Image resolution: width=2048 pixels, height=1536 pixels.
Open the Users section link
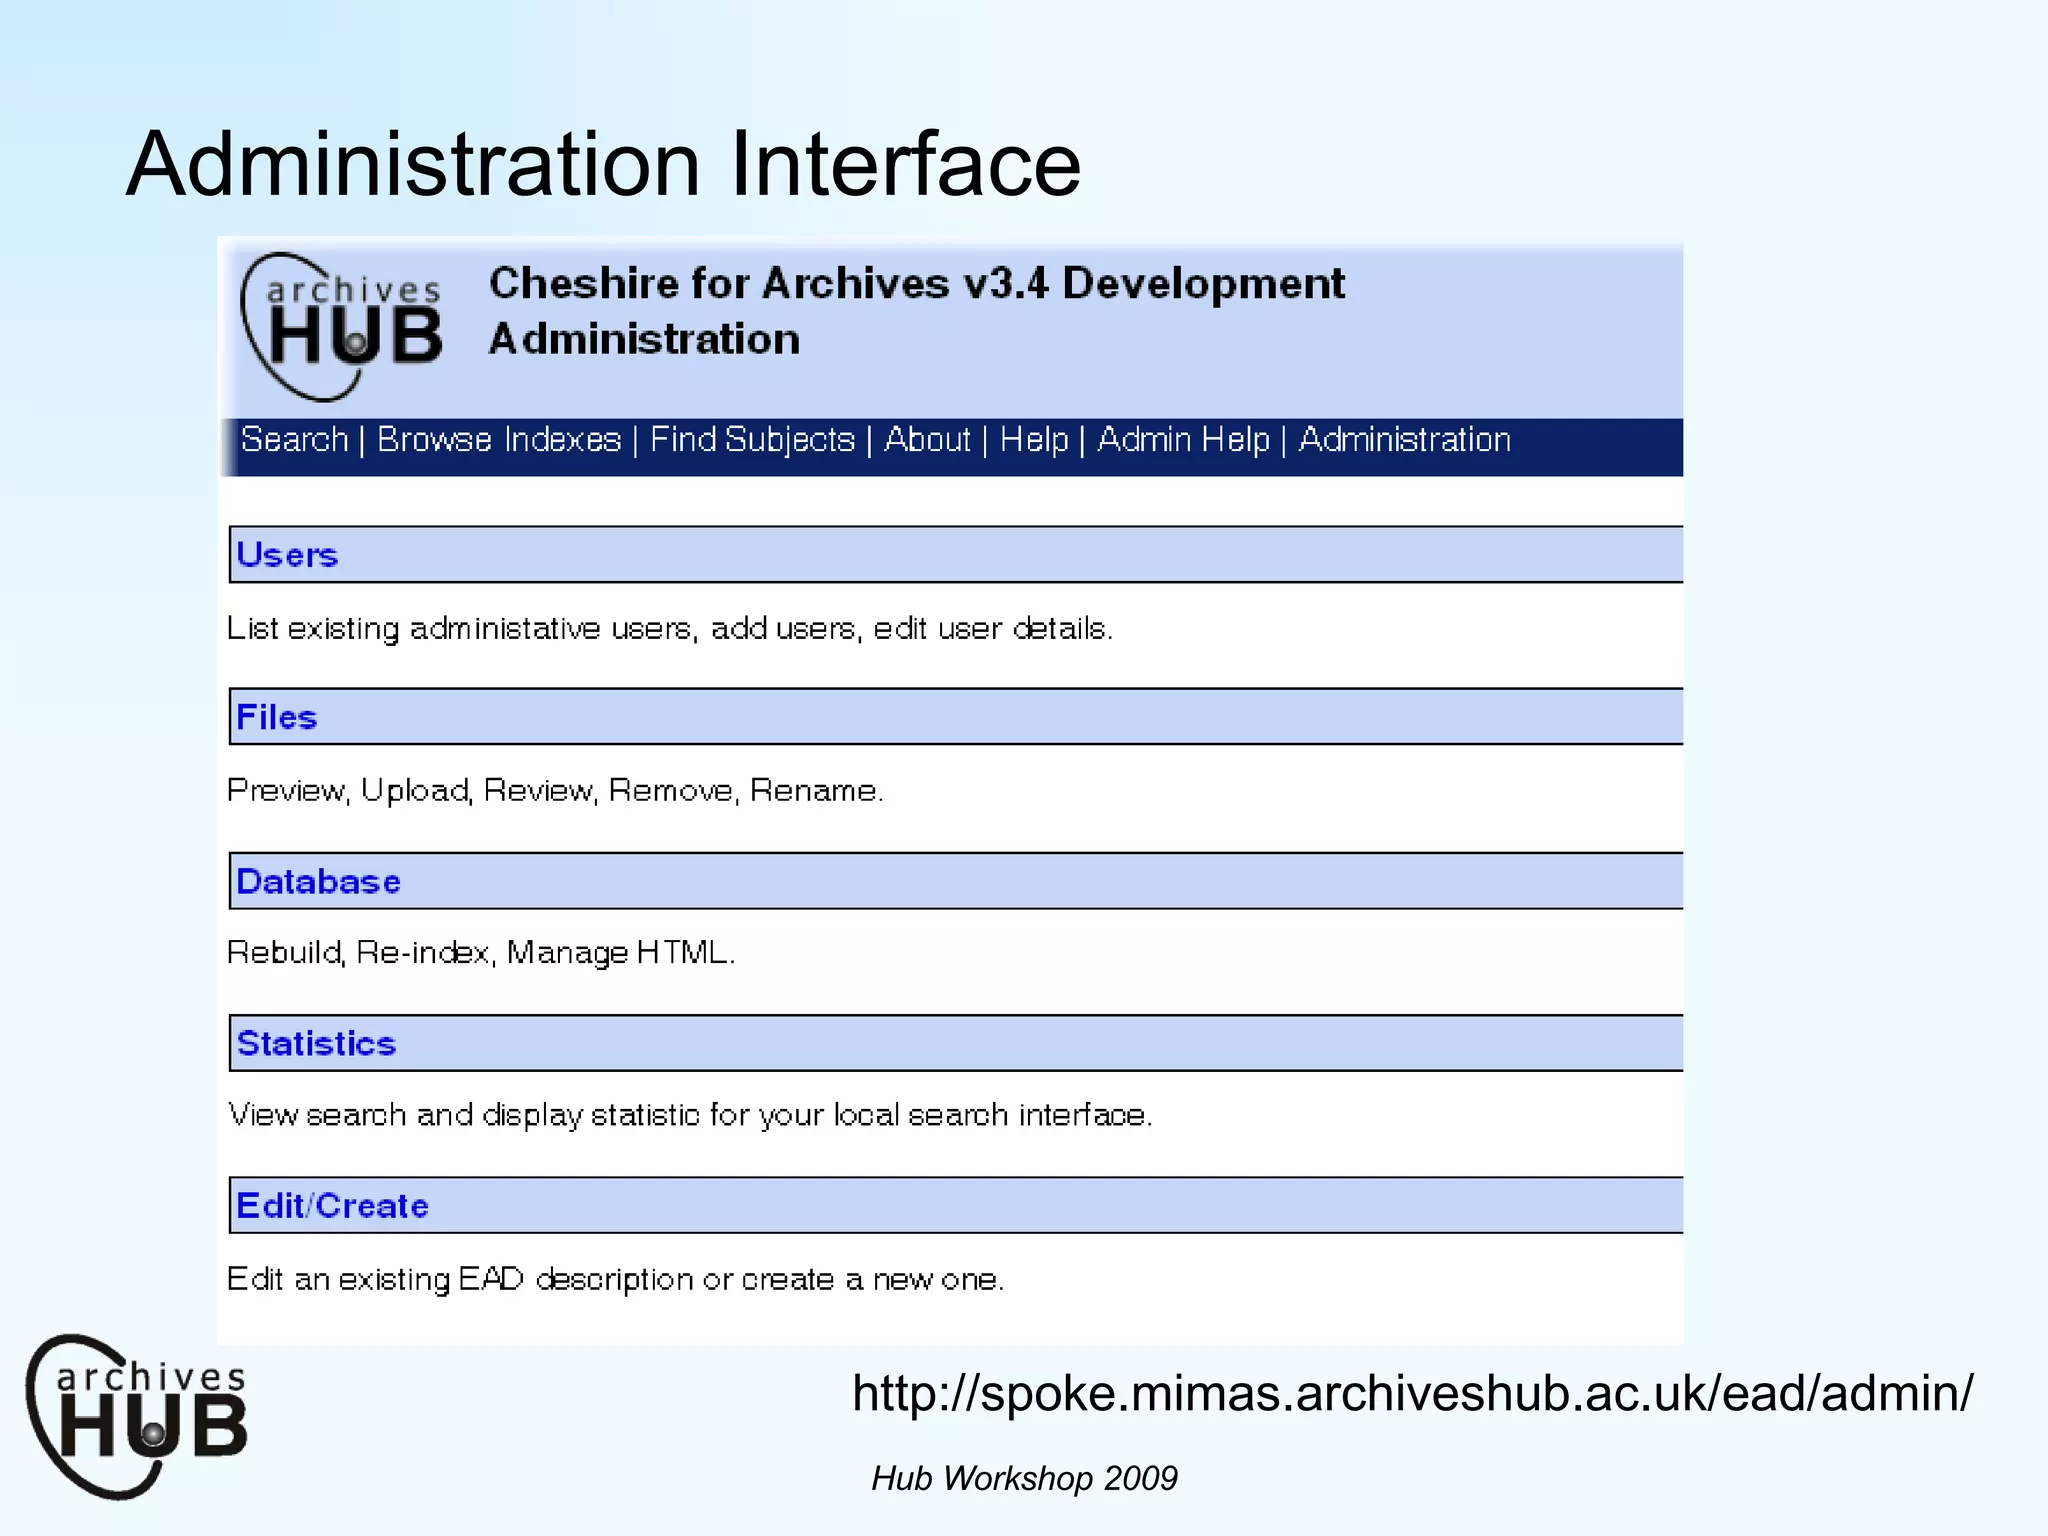[x=287, y=555]
